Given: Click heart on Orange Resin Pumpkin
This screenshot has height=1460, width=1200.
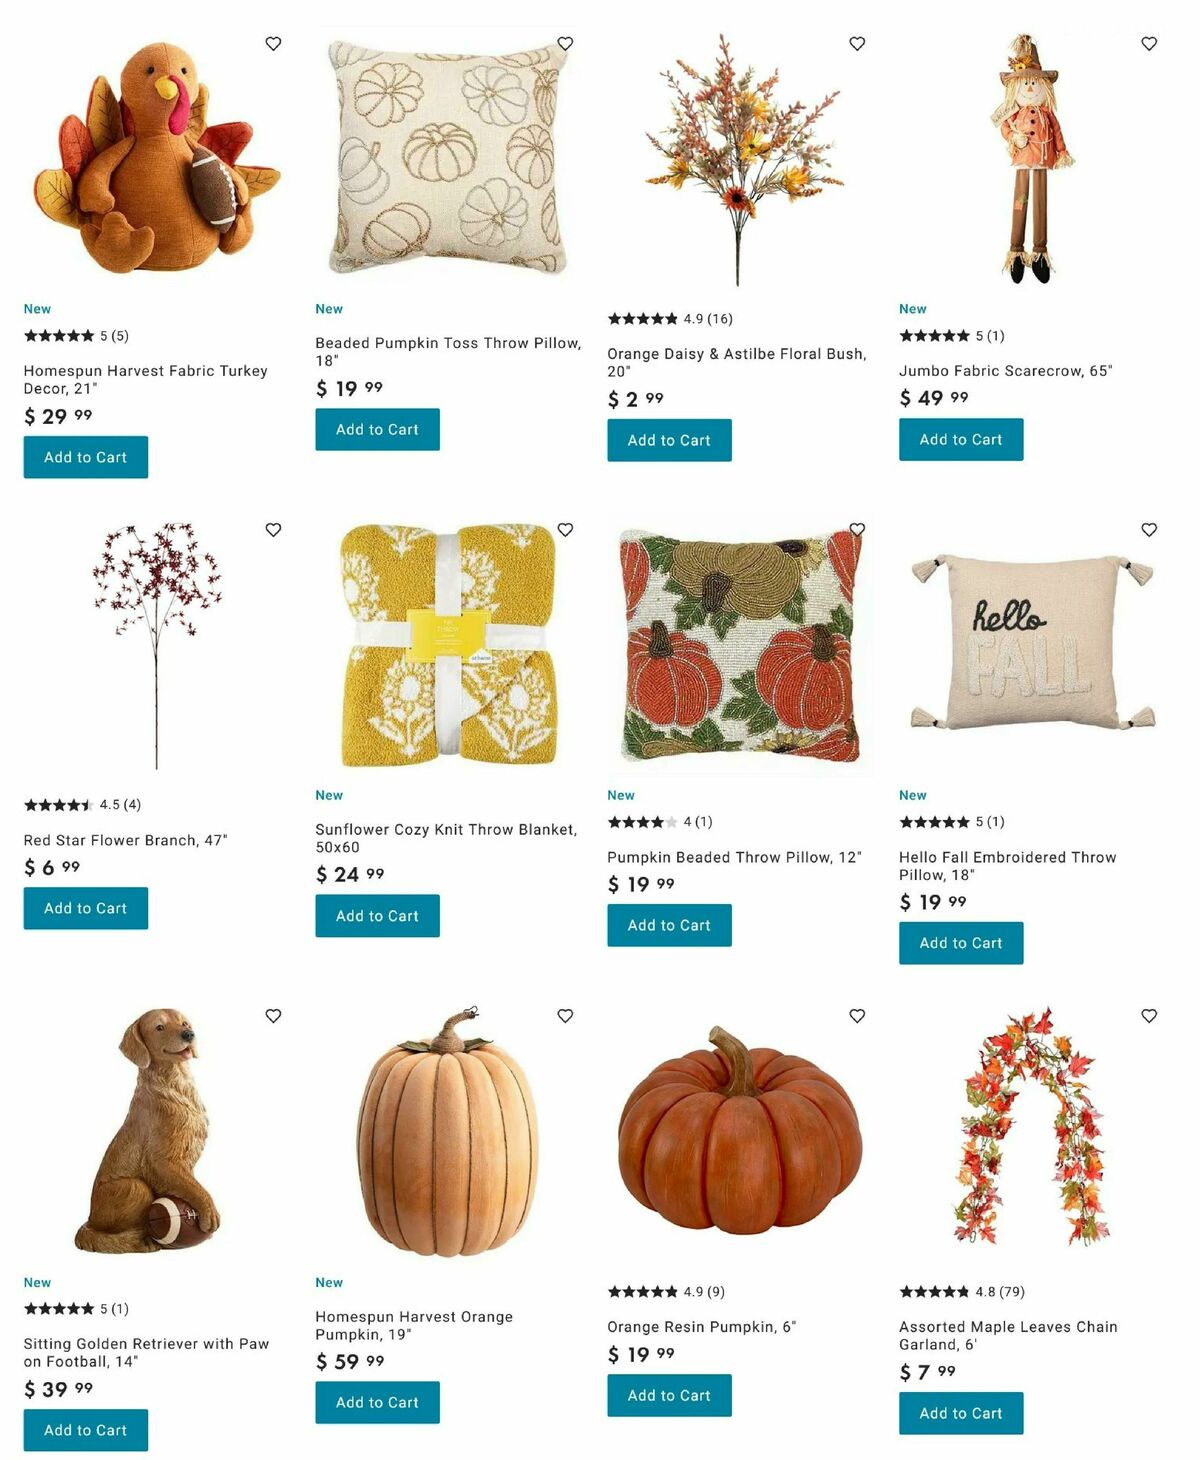Looking at the screenshot, I should click(x=857, y=1016).
